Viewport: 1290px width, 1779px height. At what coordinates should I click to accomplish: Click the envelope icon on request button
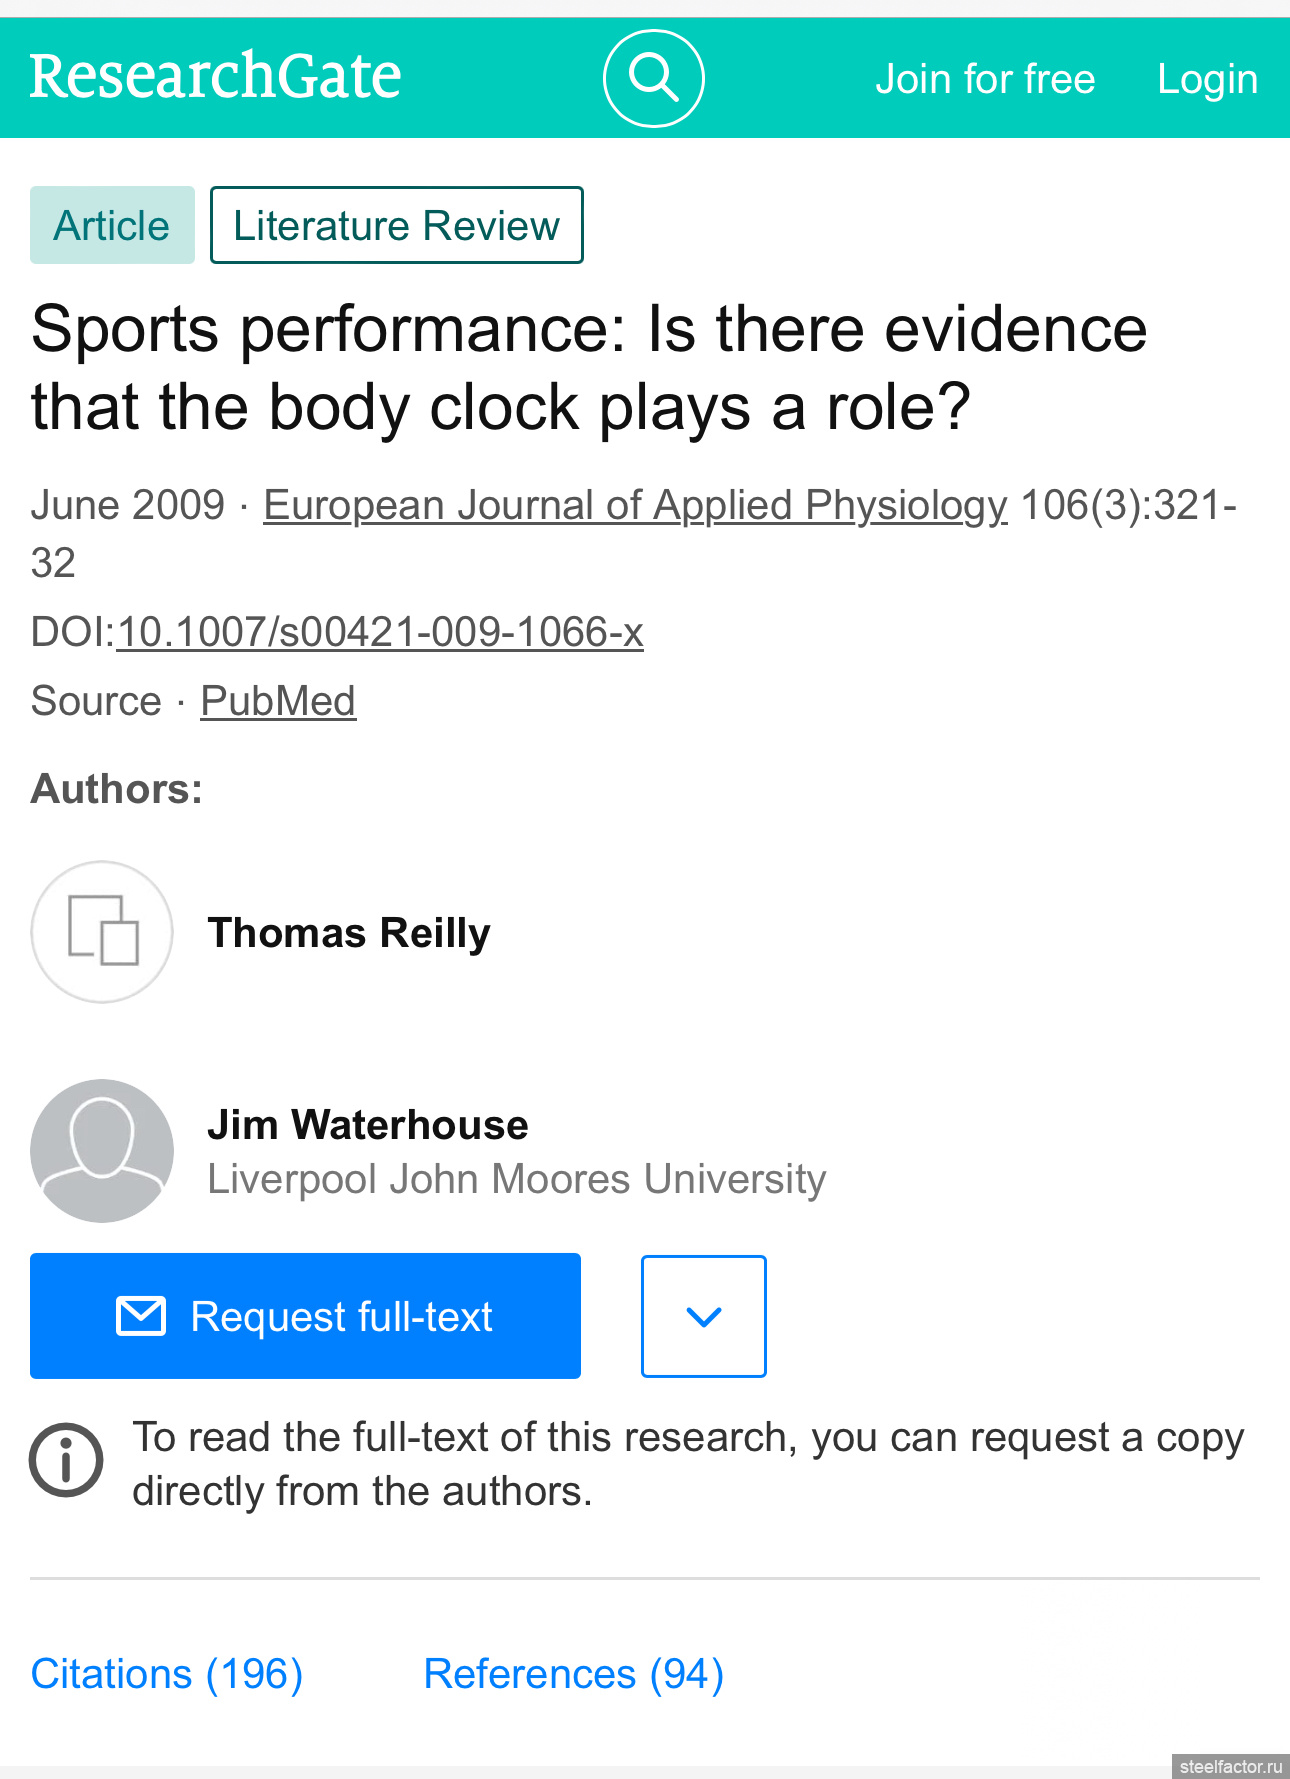(x=141, y=1316)
